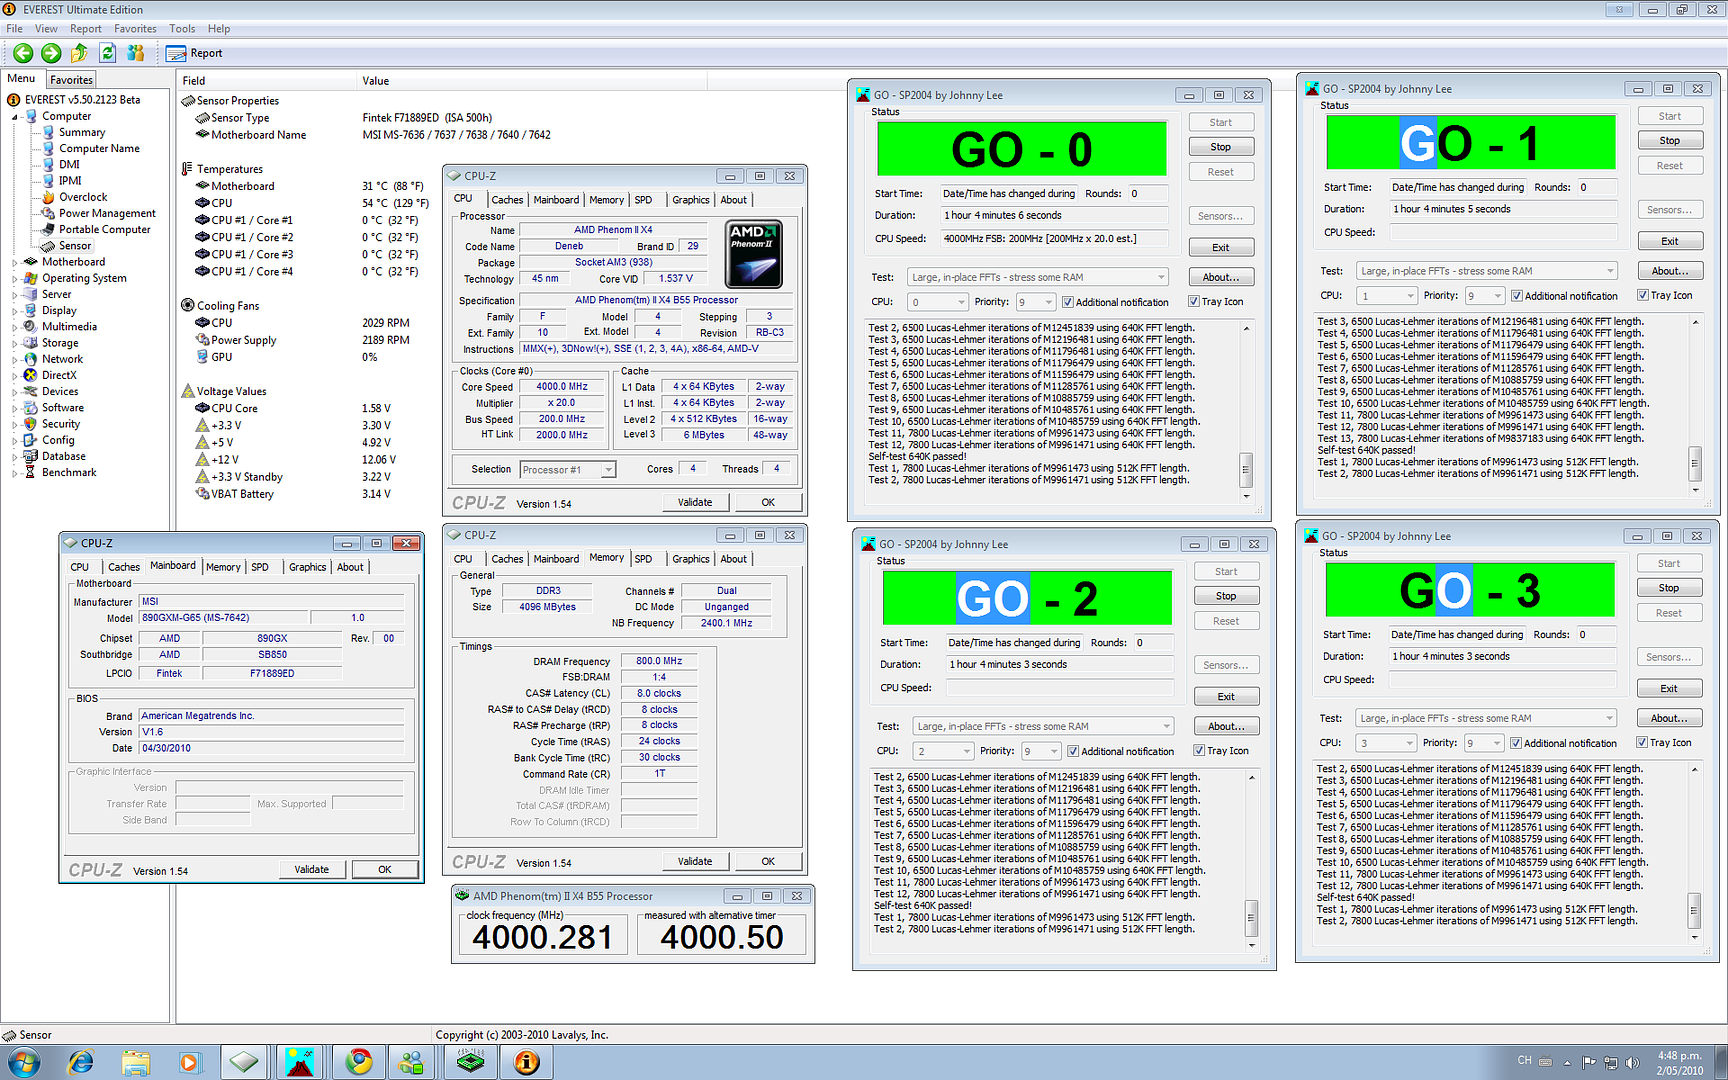Screen dimensions: 1728x1080
Task: Click the volume speaker icon in system tray
Action: point(1632,1062)
